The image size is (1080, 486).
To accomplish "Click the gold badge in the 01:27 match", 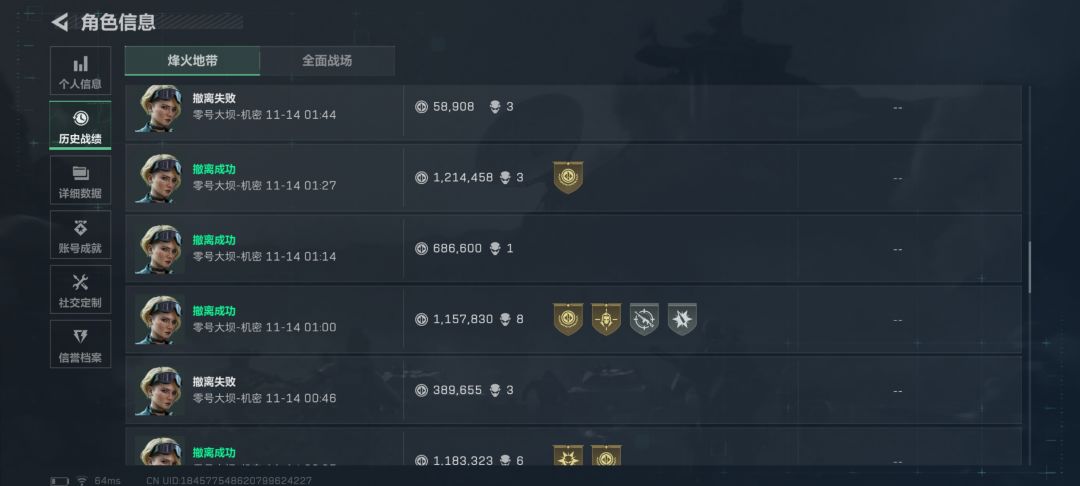I will (568, 177).
